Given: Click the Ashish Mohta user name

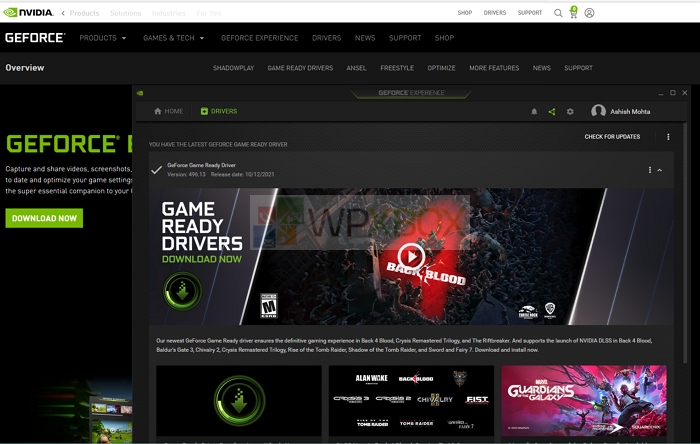Looking at the screenshot, I should tap(630, 112).
